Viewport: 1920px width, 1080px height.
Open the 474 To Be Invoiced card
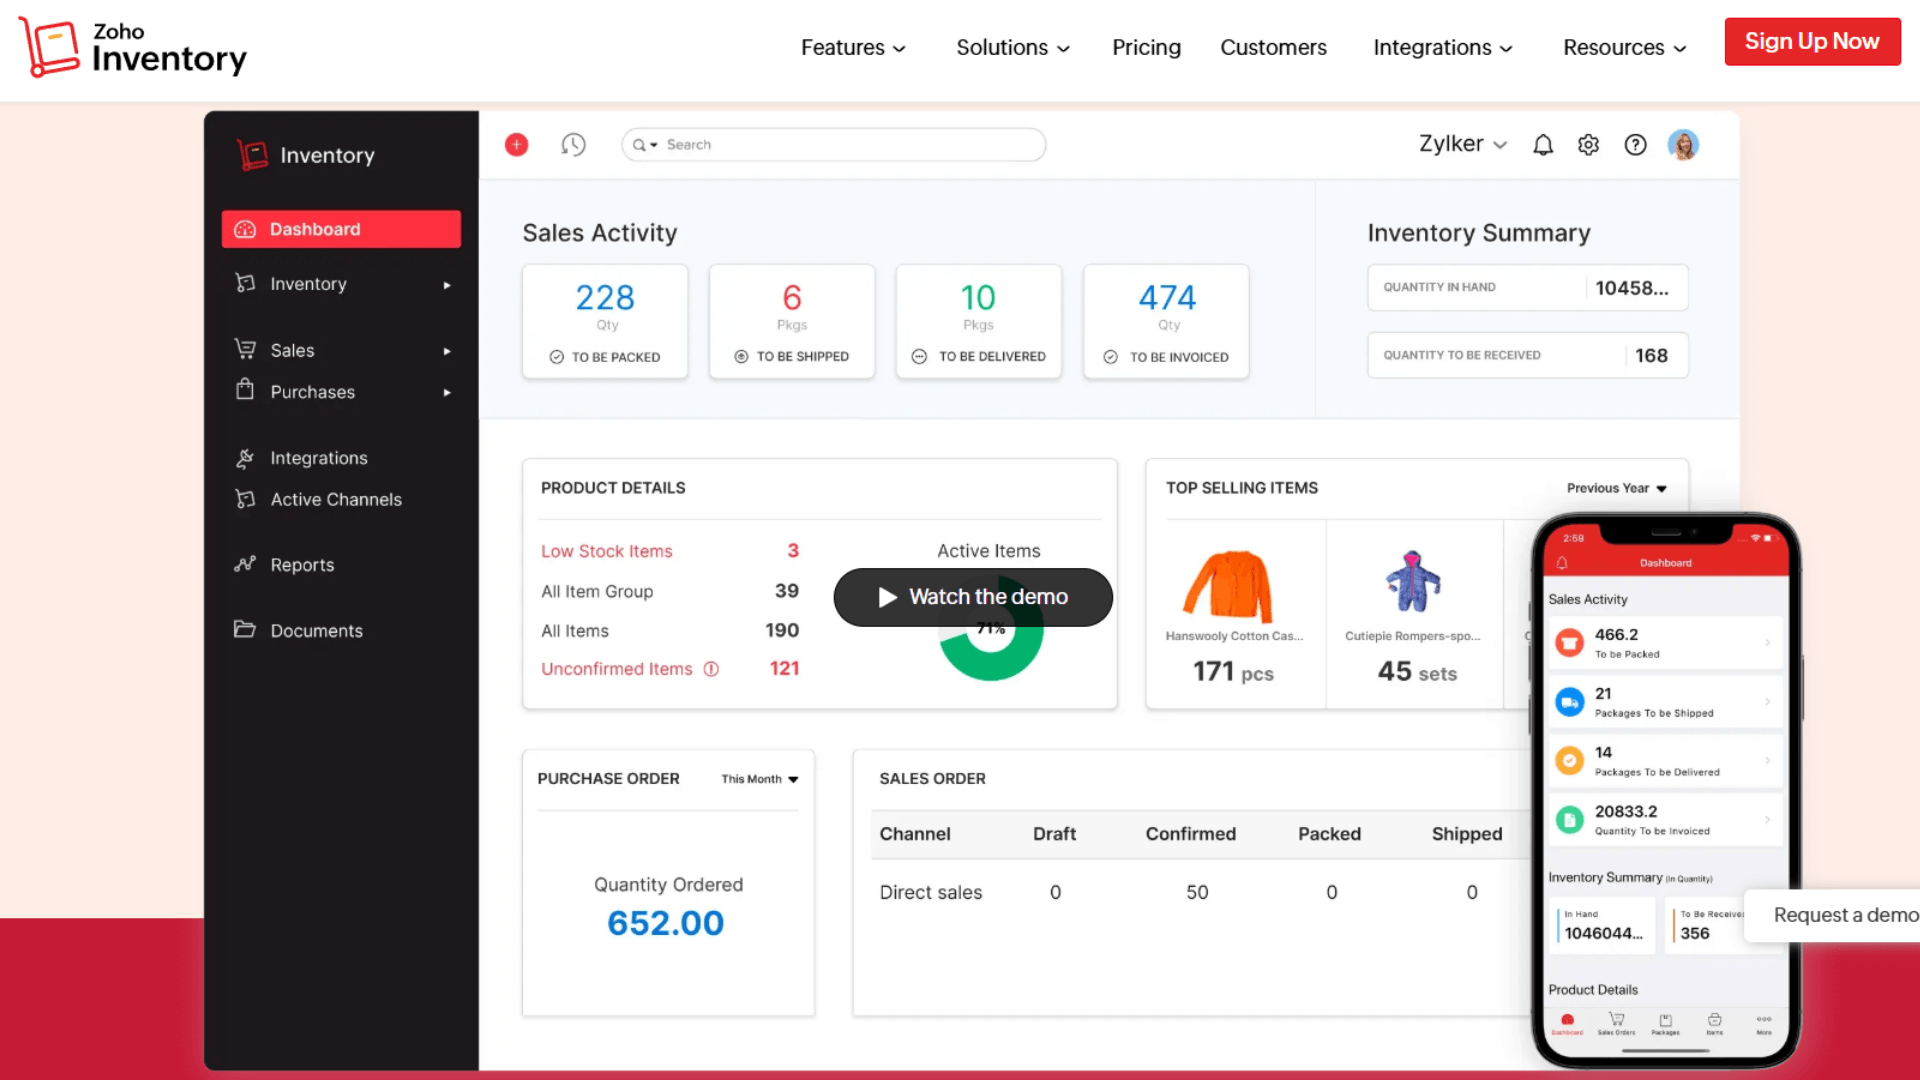click(x=1166, y=321)
